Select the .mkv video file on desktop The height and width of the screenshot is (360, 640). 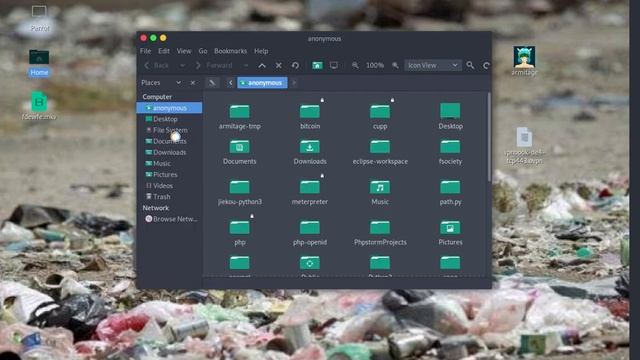pos(39,106)
